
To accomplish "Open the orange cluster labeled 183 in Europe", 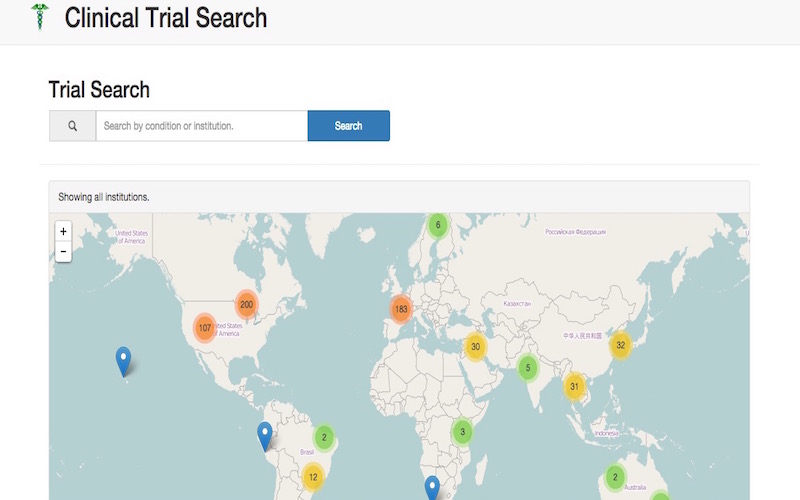I will (x=401, y=308).
